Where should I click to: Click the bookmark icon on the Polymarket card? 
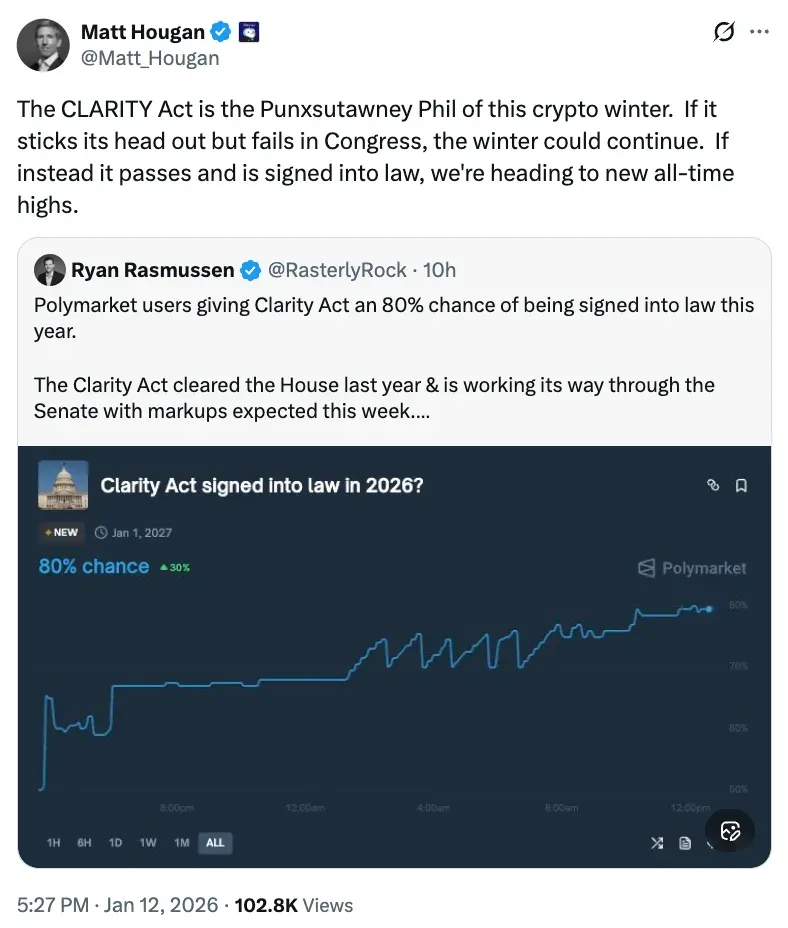[739, 485]
